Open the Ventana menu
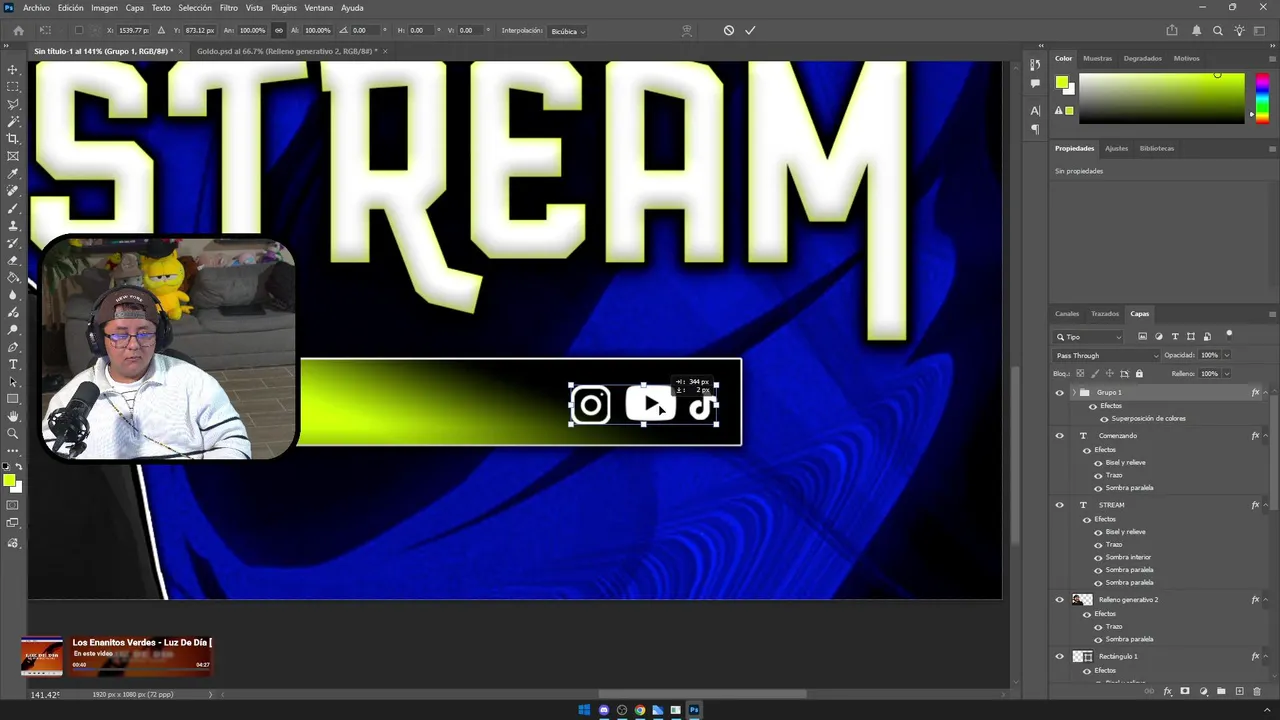 (318, 8)
